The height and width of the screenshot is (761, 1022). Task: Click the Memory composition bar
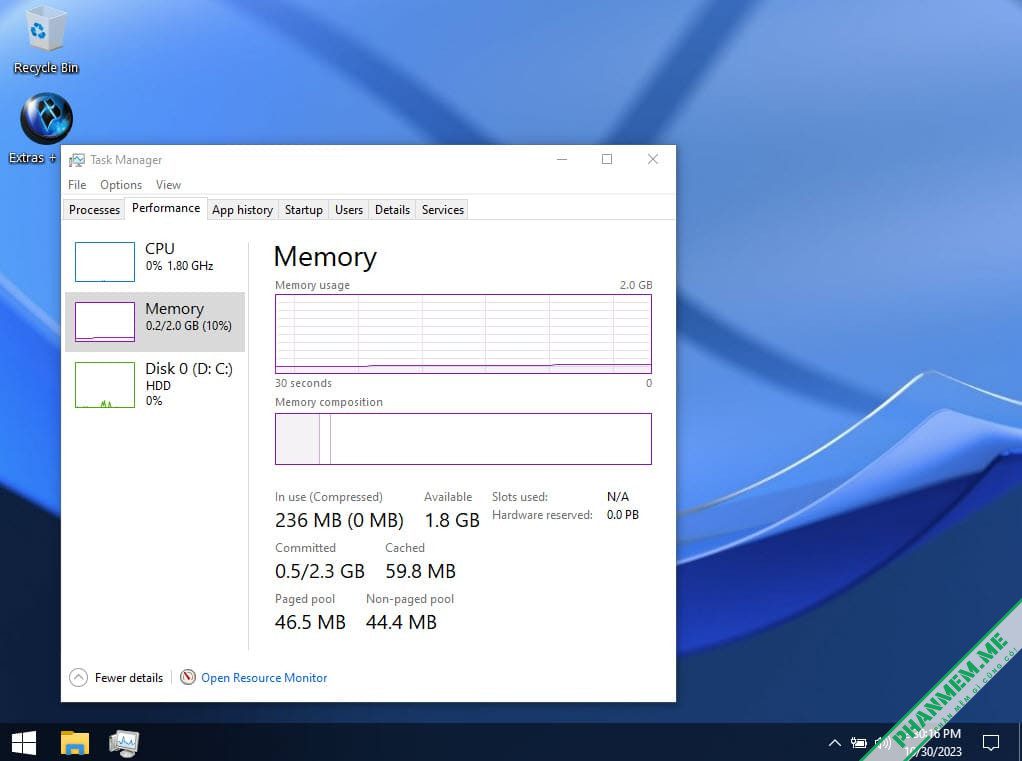[x=463, y=438]
